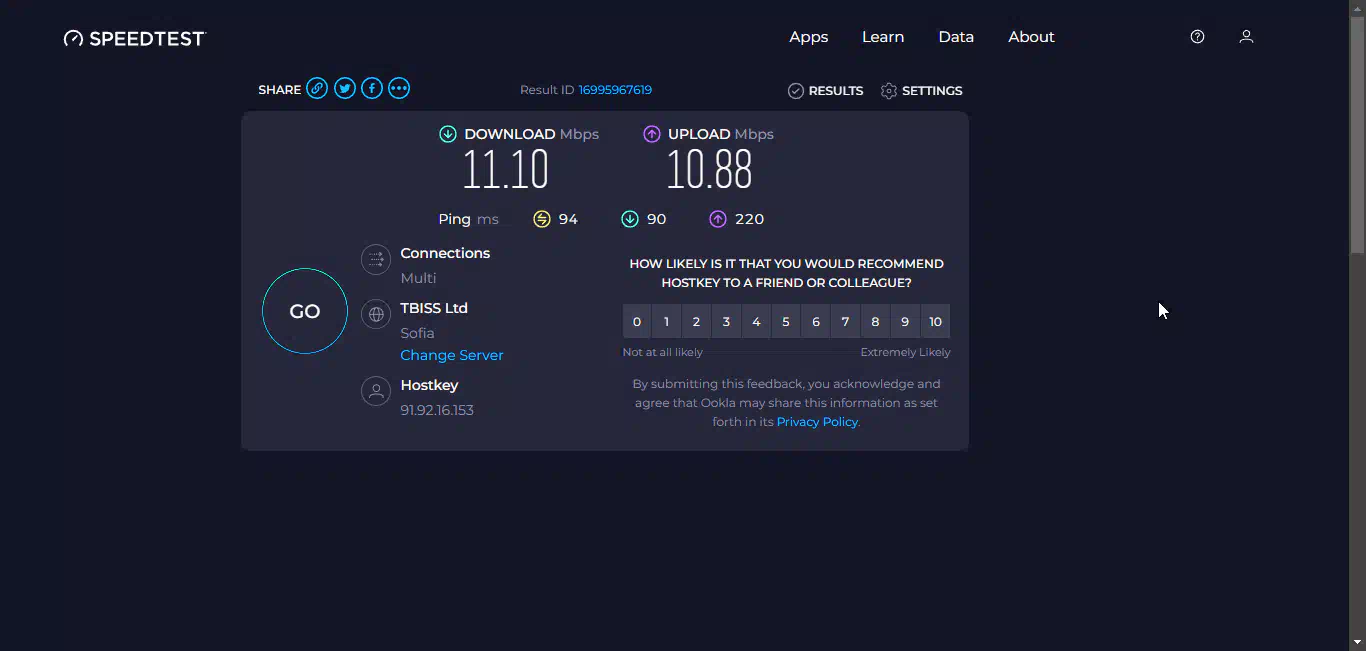1366x651 pixels.
Task: Copy result link share icon
Action: click(x=317, y=88)
